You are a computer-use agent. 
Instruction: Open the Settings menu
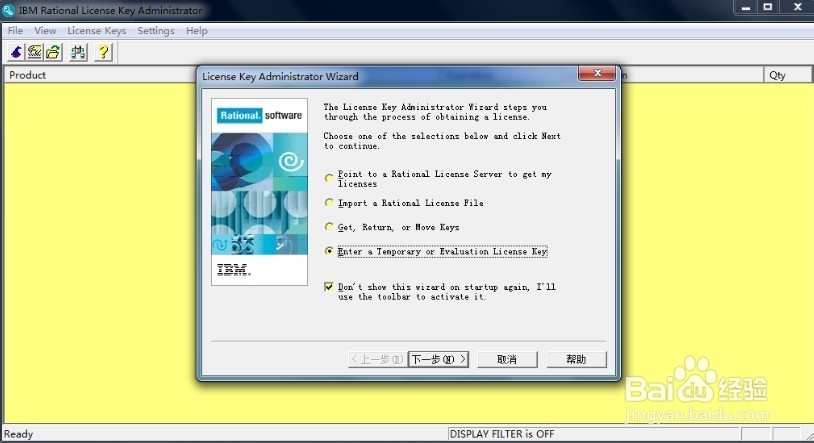point(156,31)
